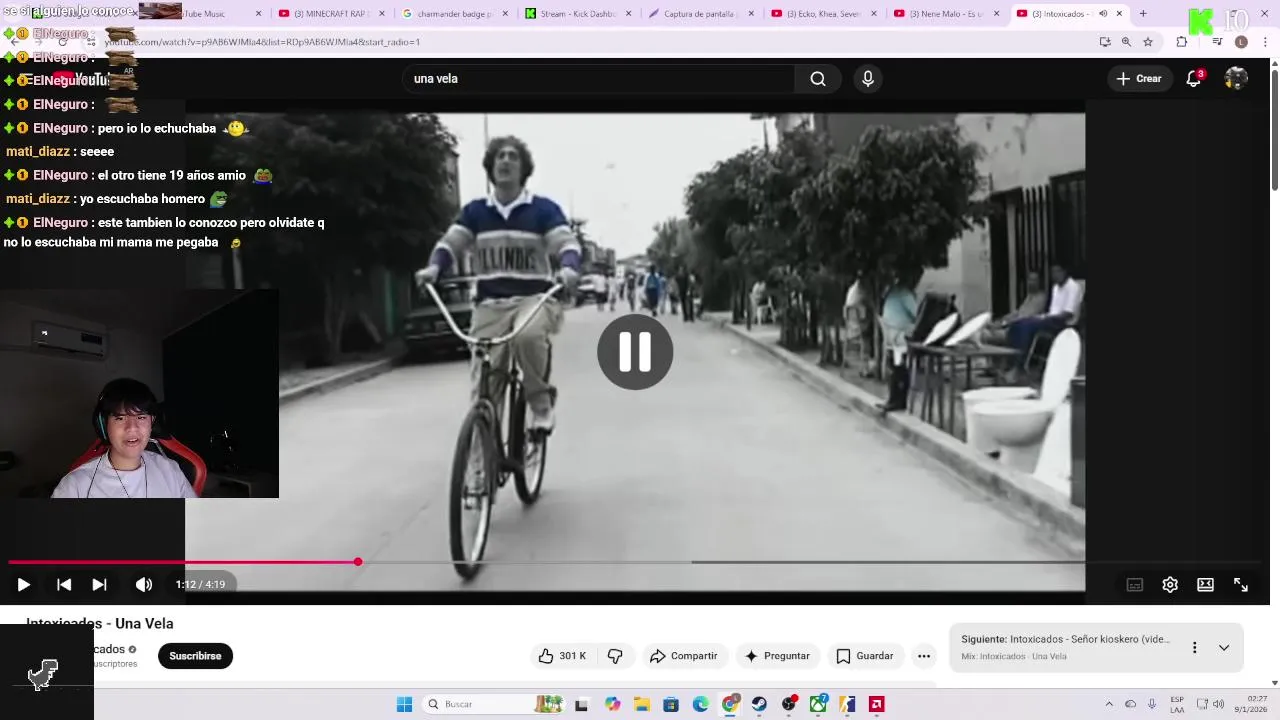Bookmark this page with the star icon

tap(1148, 42)
